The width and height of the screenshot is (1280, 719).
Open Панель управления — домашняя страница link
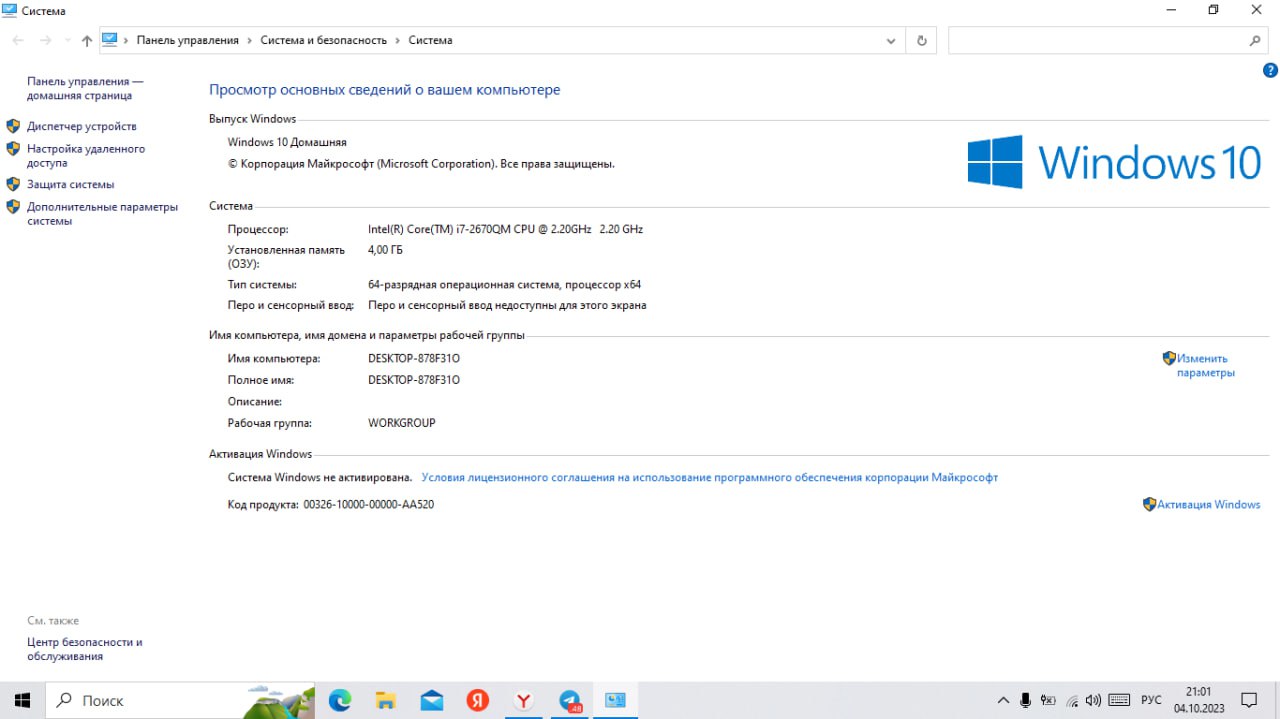tap(85, 88)
